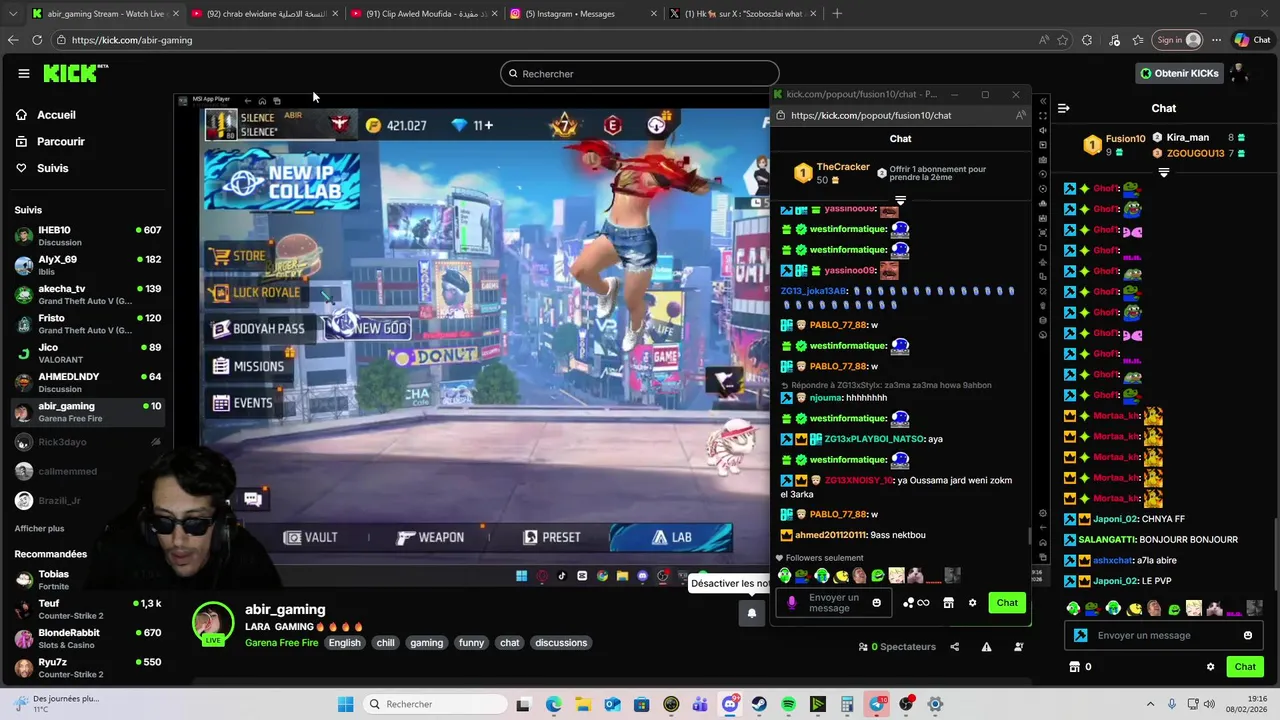
Task: Toggle notifications bell for abir_gaming
Action: tap(752, 613)
